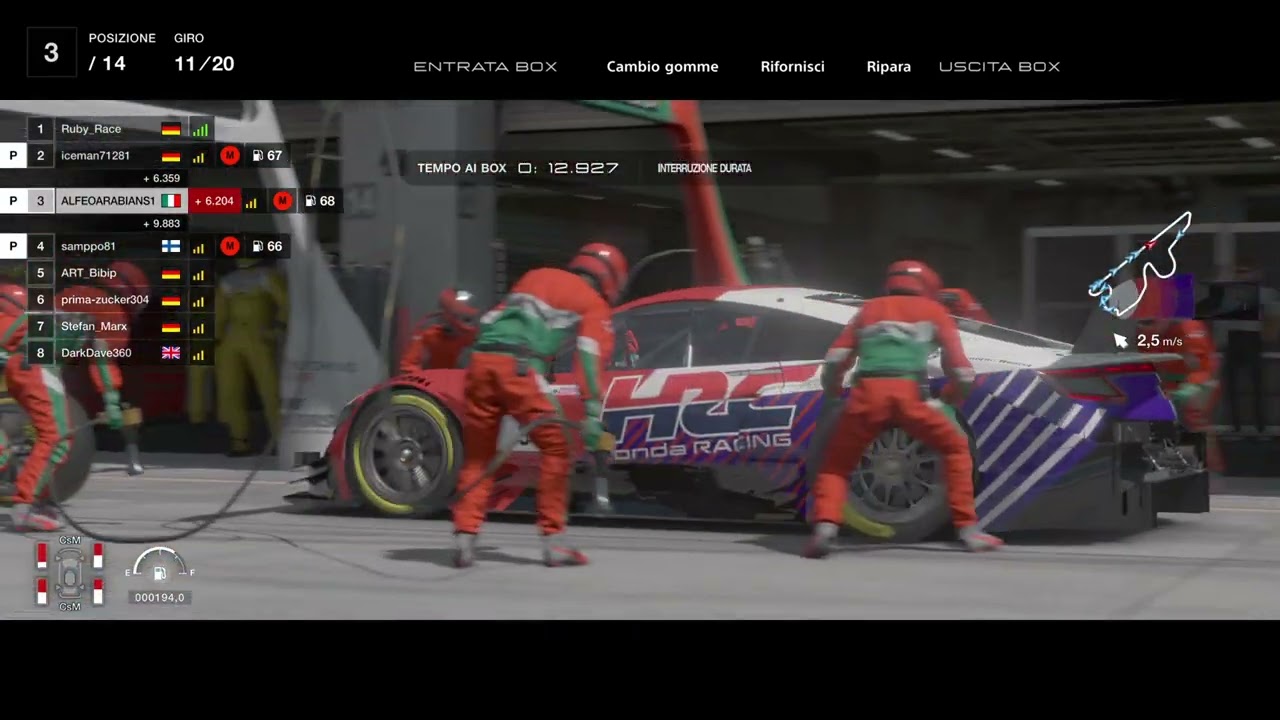Select the USCITA BOX pit stage

coord(999,67)
